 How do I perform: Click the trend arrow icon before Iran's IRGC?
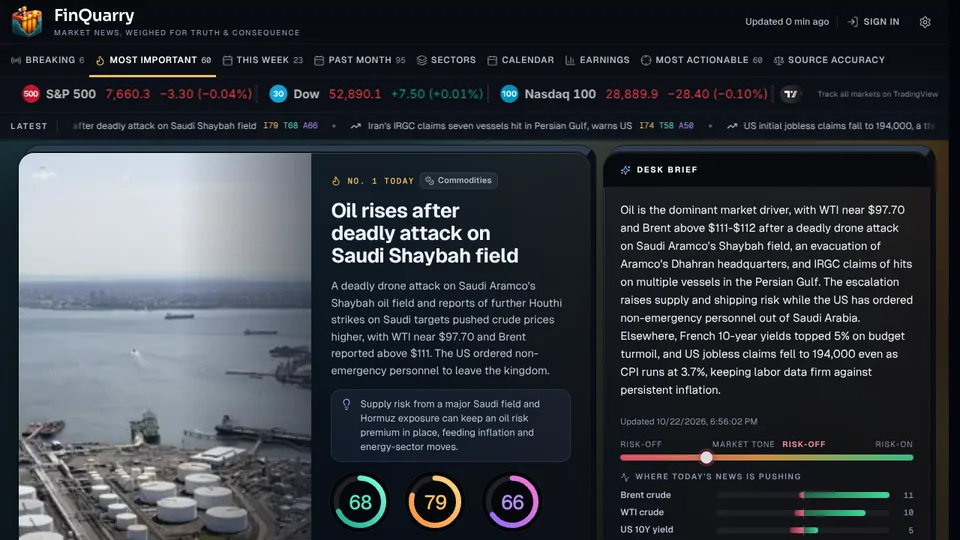tap(356, 126)
